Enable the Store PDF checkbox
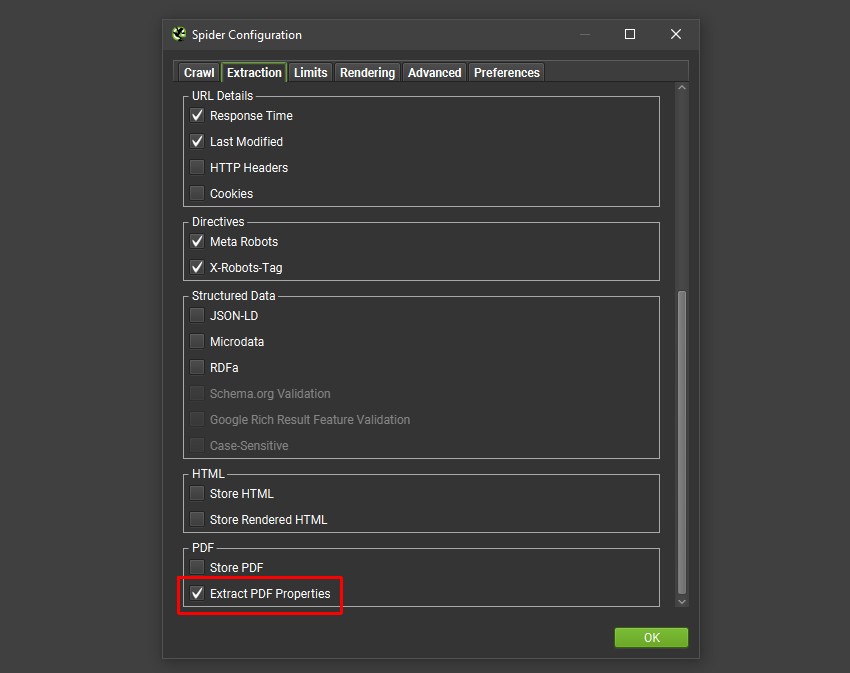The height and width of the screenshot is (673, 850). coord(197,567)
